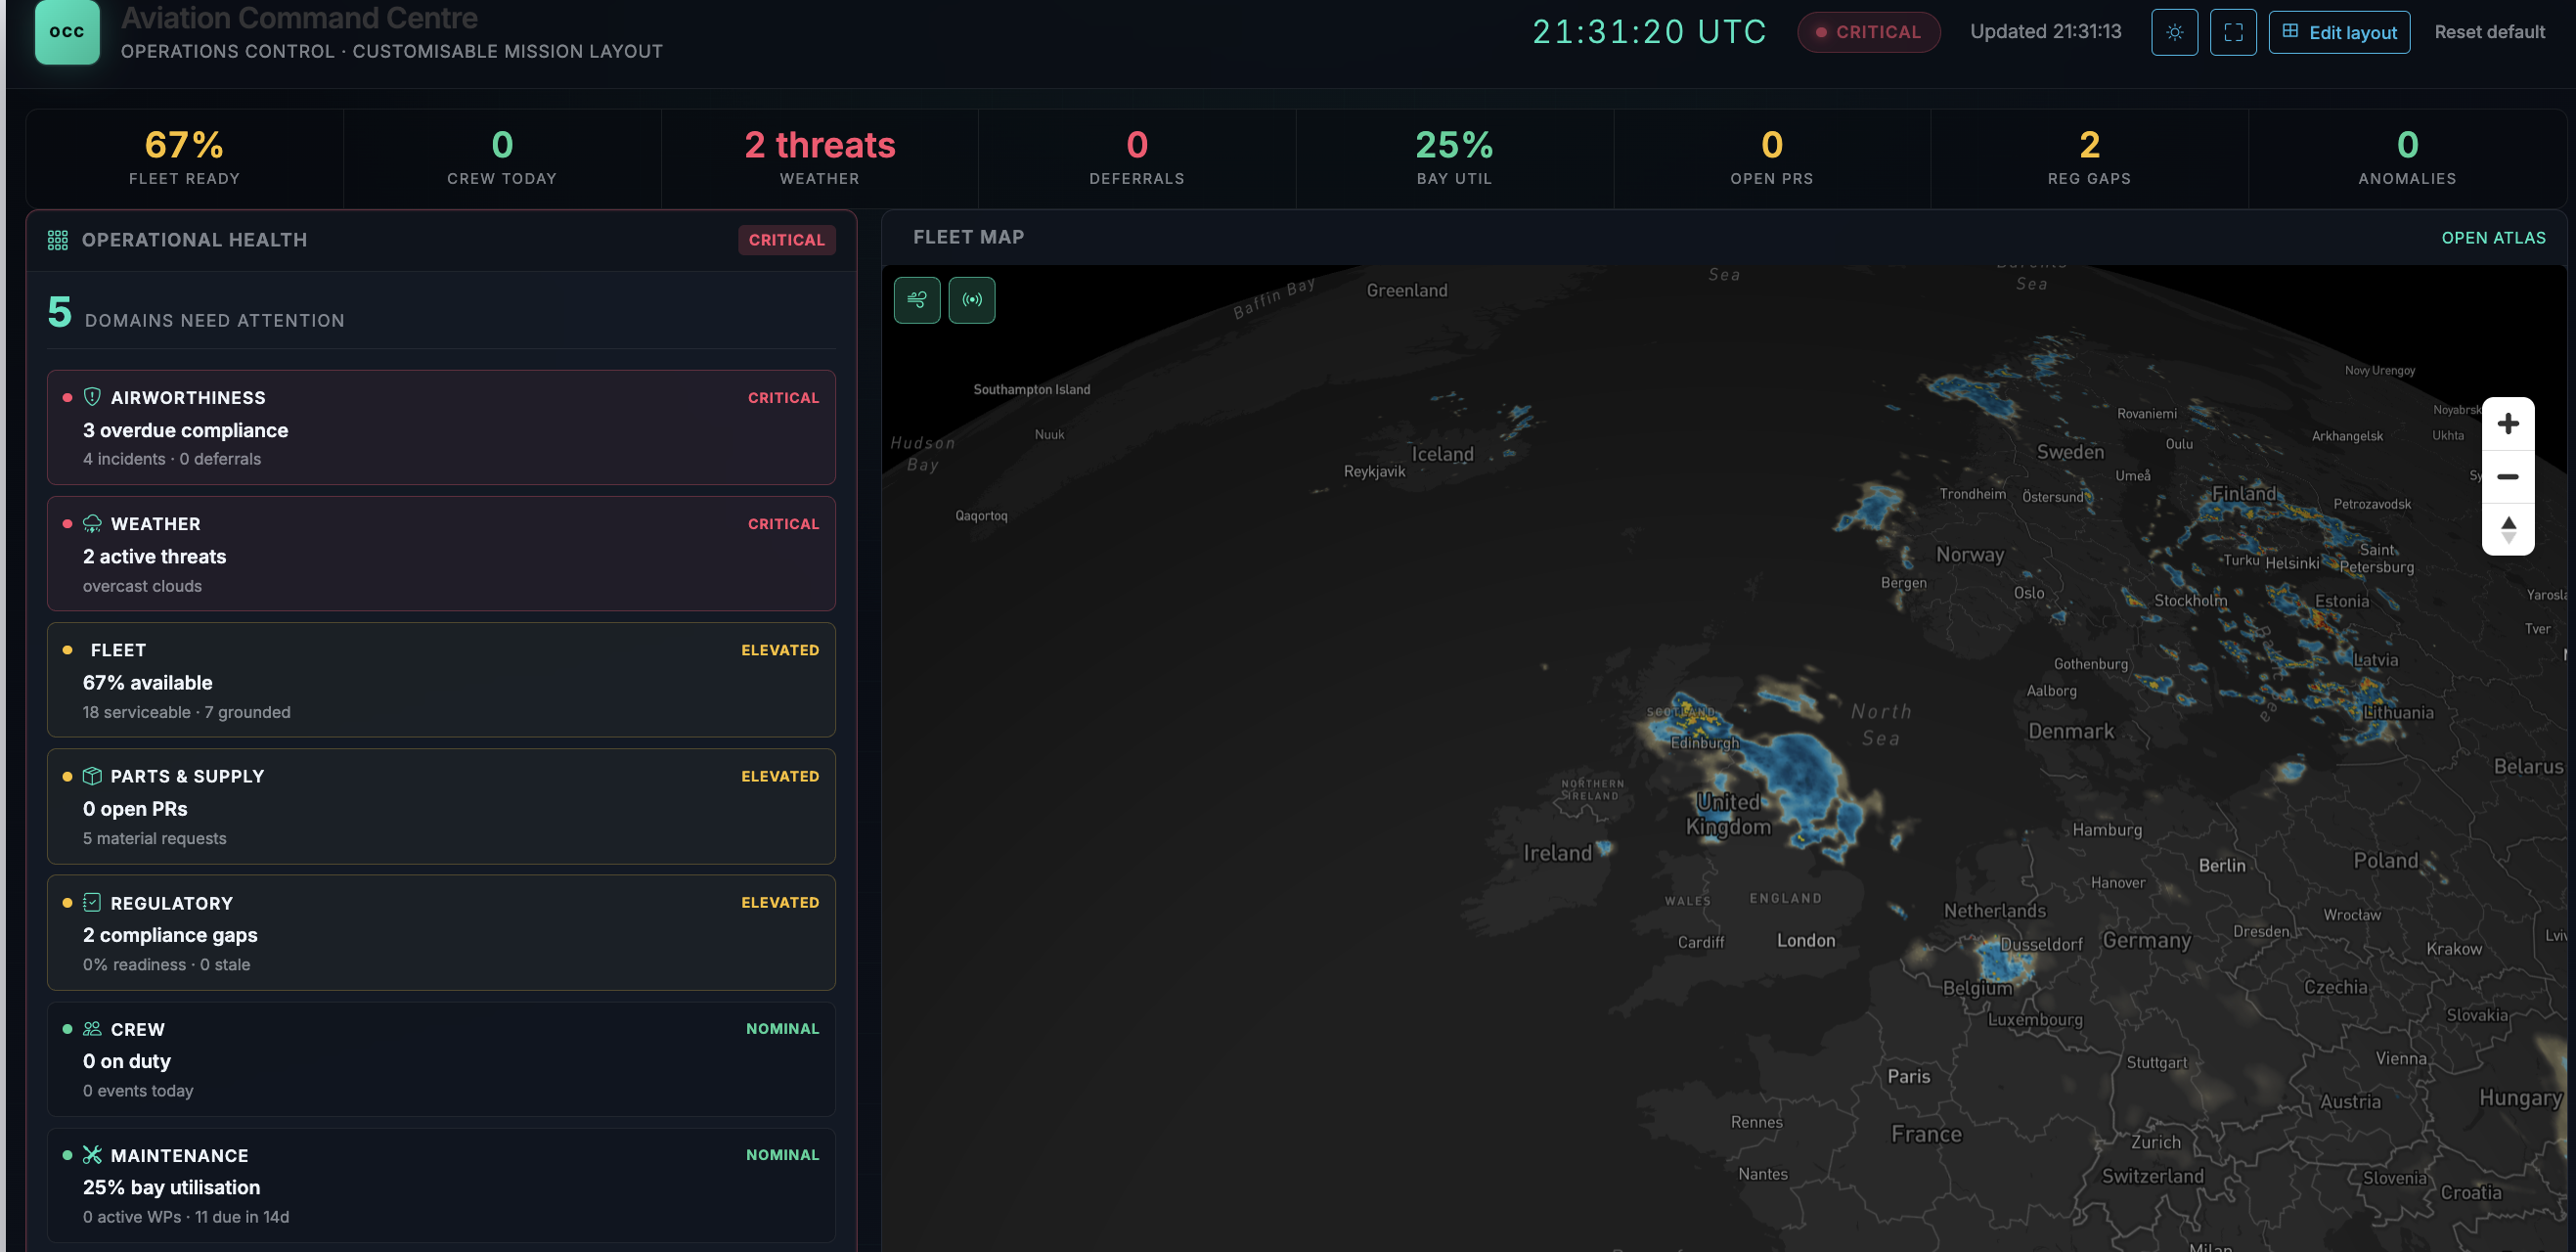Toggle the radar broadcast layer on map

click(972, 300)
